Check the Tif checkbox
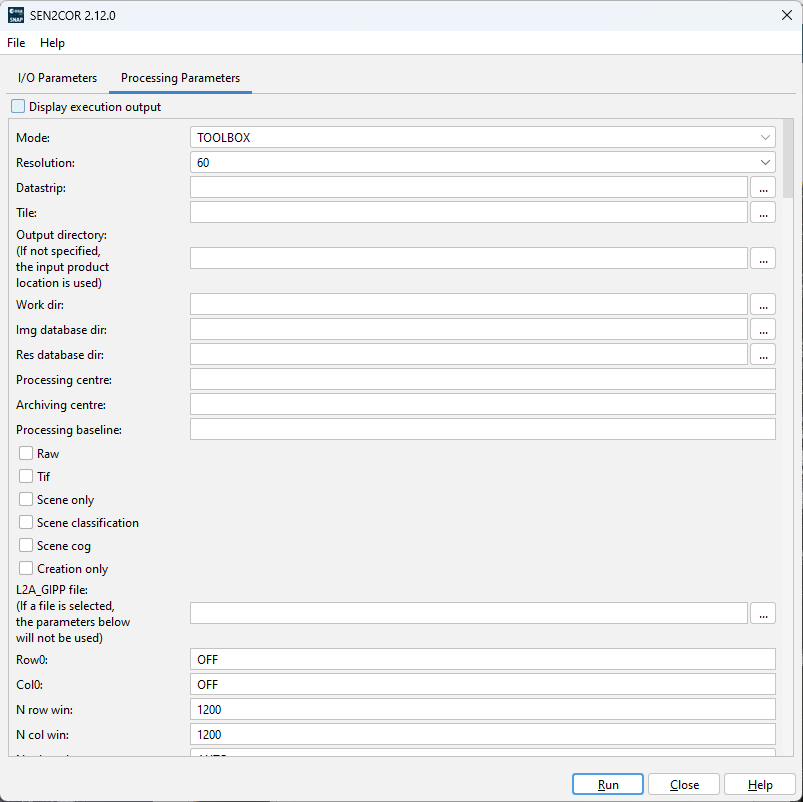 pyautogui.click(x=26, y=476)
